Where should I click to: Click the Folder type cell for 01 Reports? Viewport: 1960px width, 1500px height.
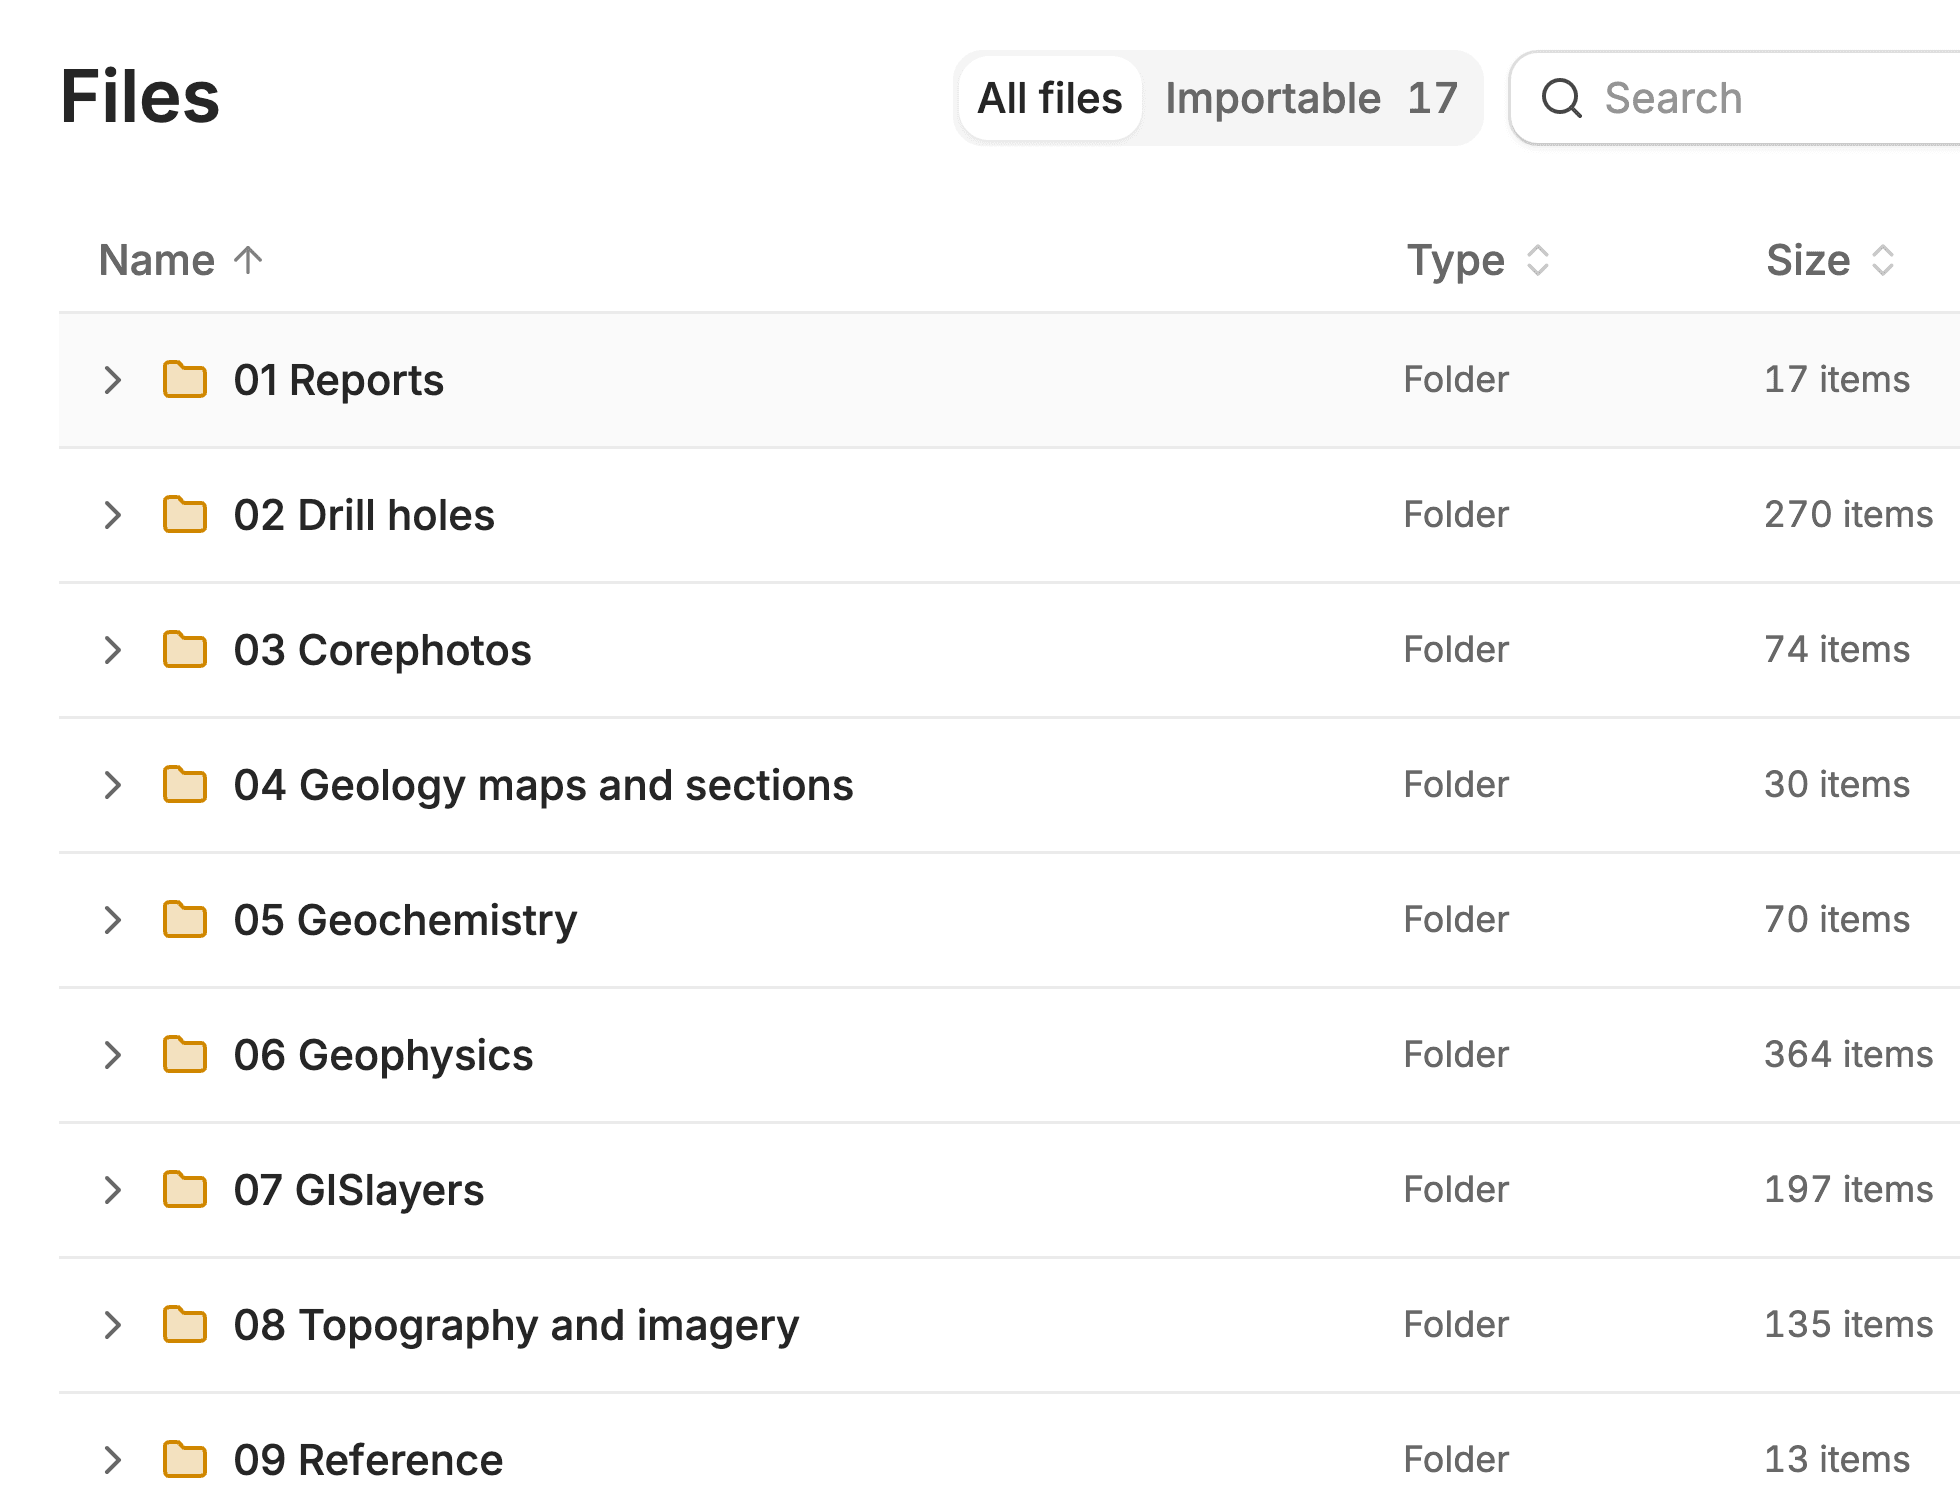pyautogui.click(x=1456, y=380)
